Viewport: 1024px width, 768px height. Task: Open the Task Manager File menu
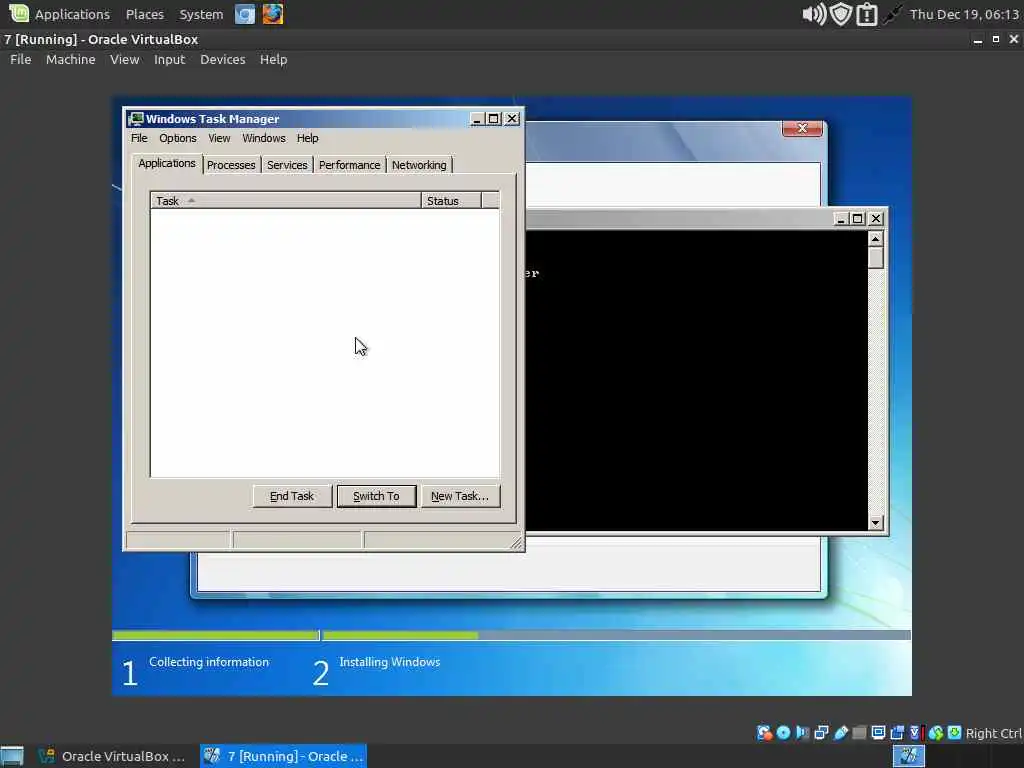[x=139, y=138]
